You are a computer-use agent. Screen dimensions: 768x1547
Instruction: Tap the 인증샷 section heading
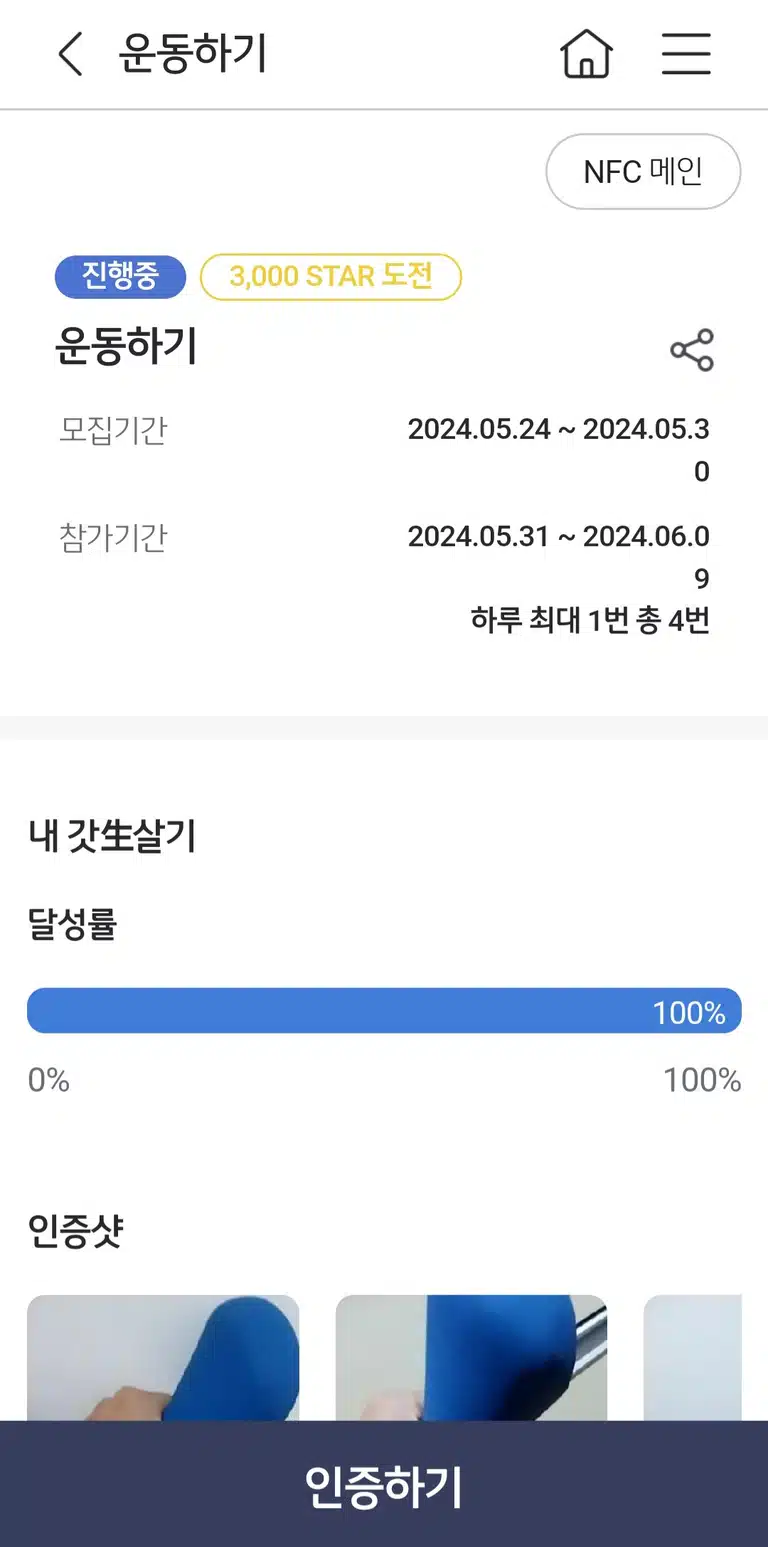click(75, 1231)
